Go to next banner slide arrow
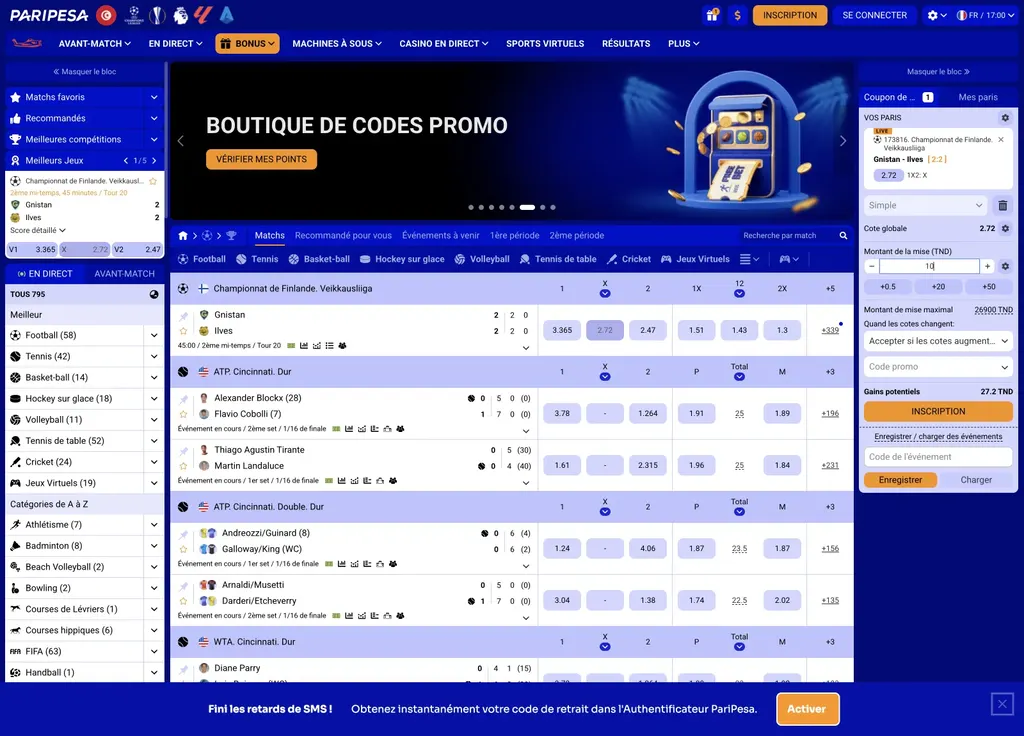 click(x=842, y=141)
